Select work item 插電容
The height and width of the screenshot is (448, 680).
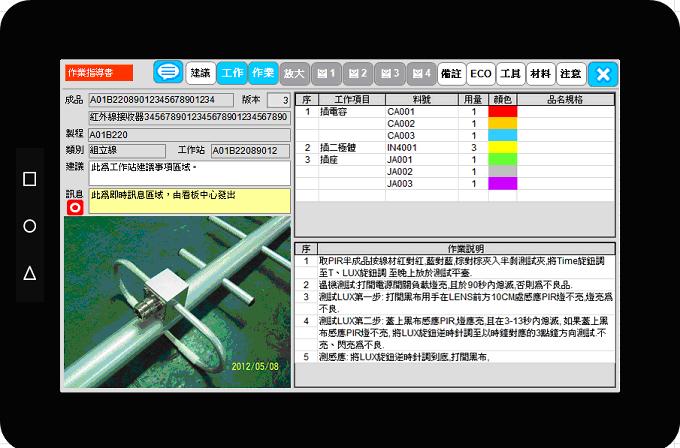click(x=352, y=111)
